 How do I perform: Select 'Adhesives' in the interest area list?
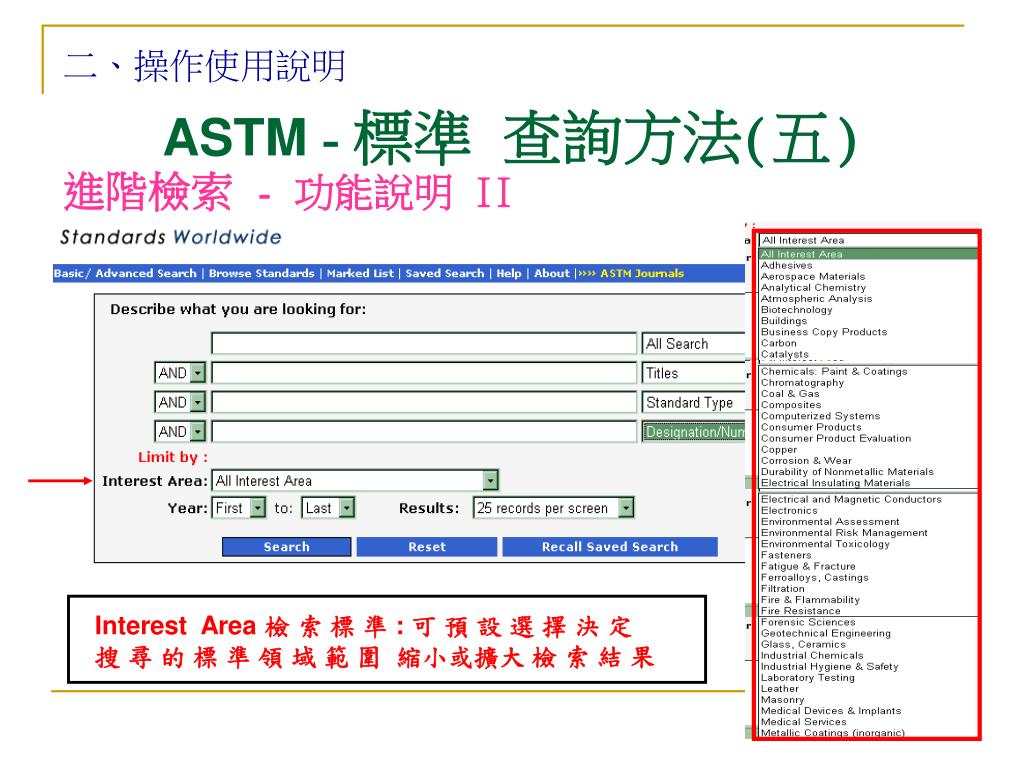coord(786,265)
